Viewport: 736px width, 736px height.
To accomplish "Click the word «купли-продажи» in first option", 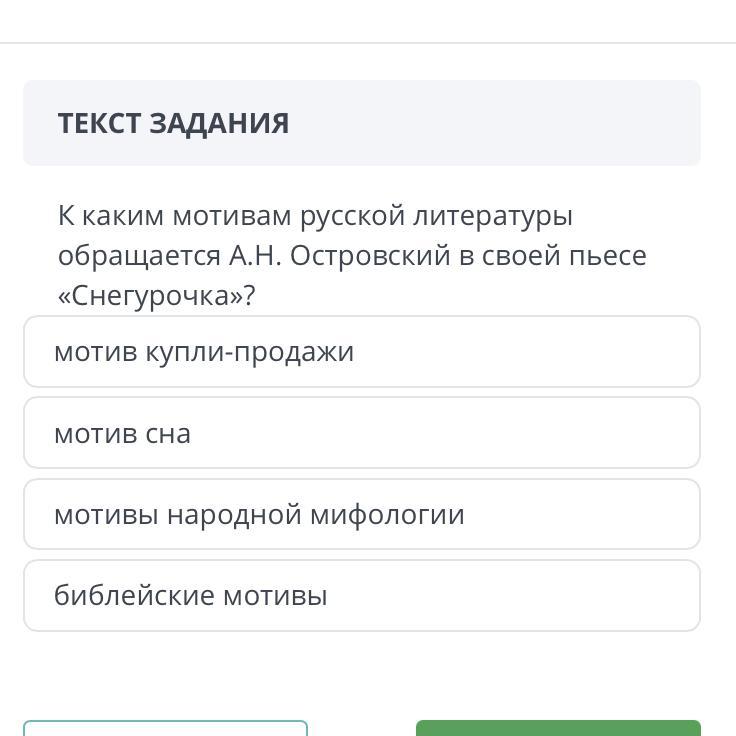I will tap(249, 352).
